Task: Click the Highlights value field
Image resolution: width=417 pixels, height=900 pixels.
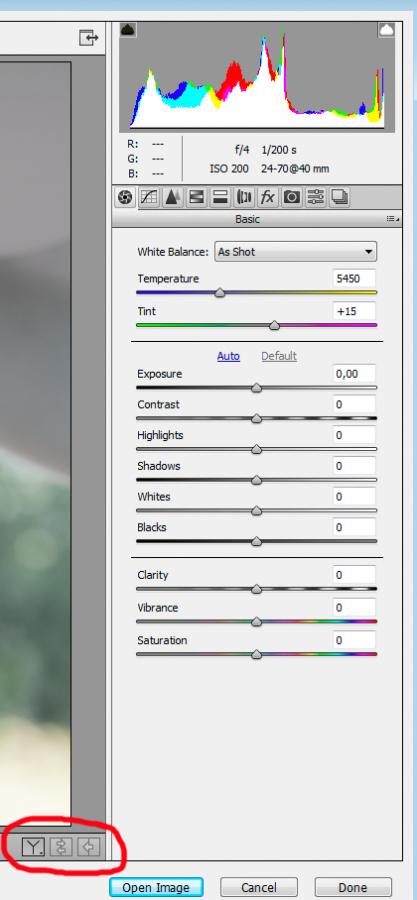Action: click(x=354, y=435)
